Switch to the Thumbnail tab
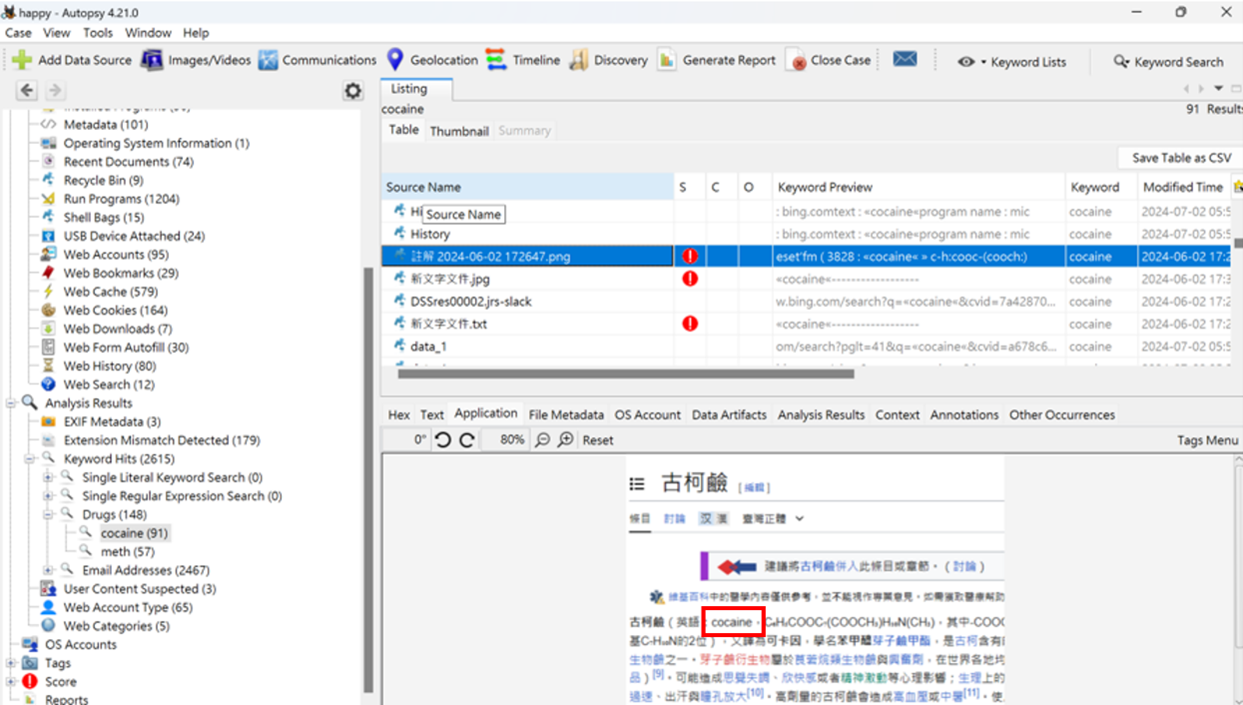Image resolution: width=1243 pixels, height=705 pixels. [459, 131]
